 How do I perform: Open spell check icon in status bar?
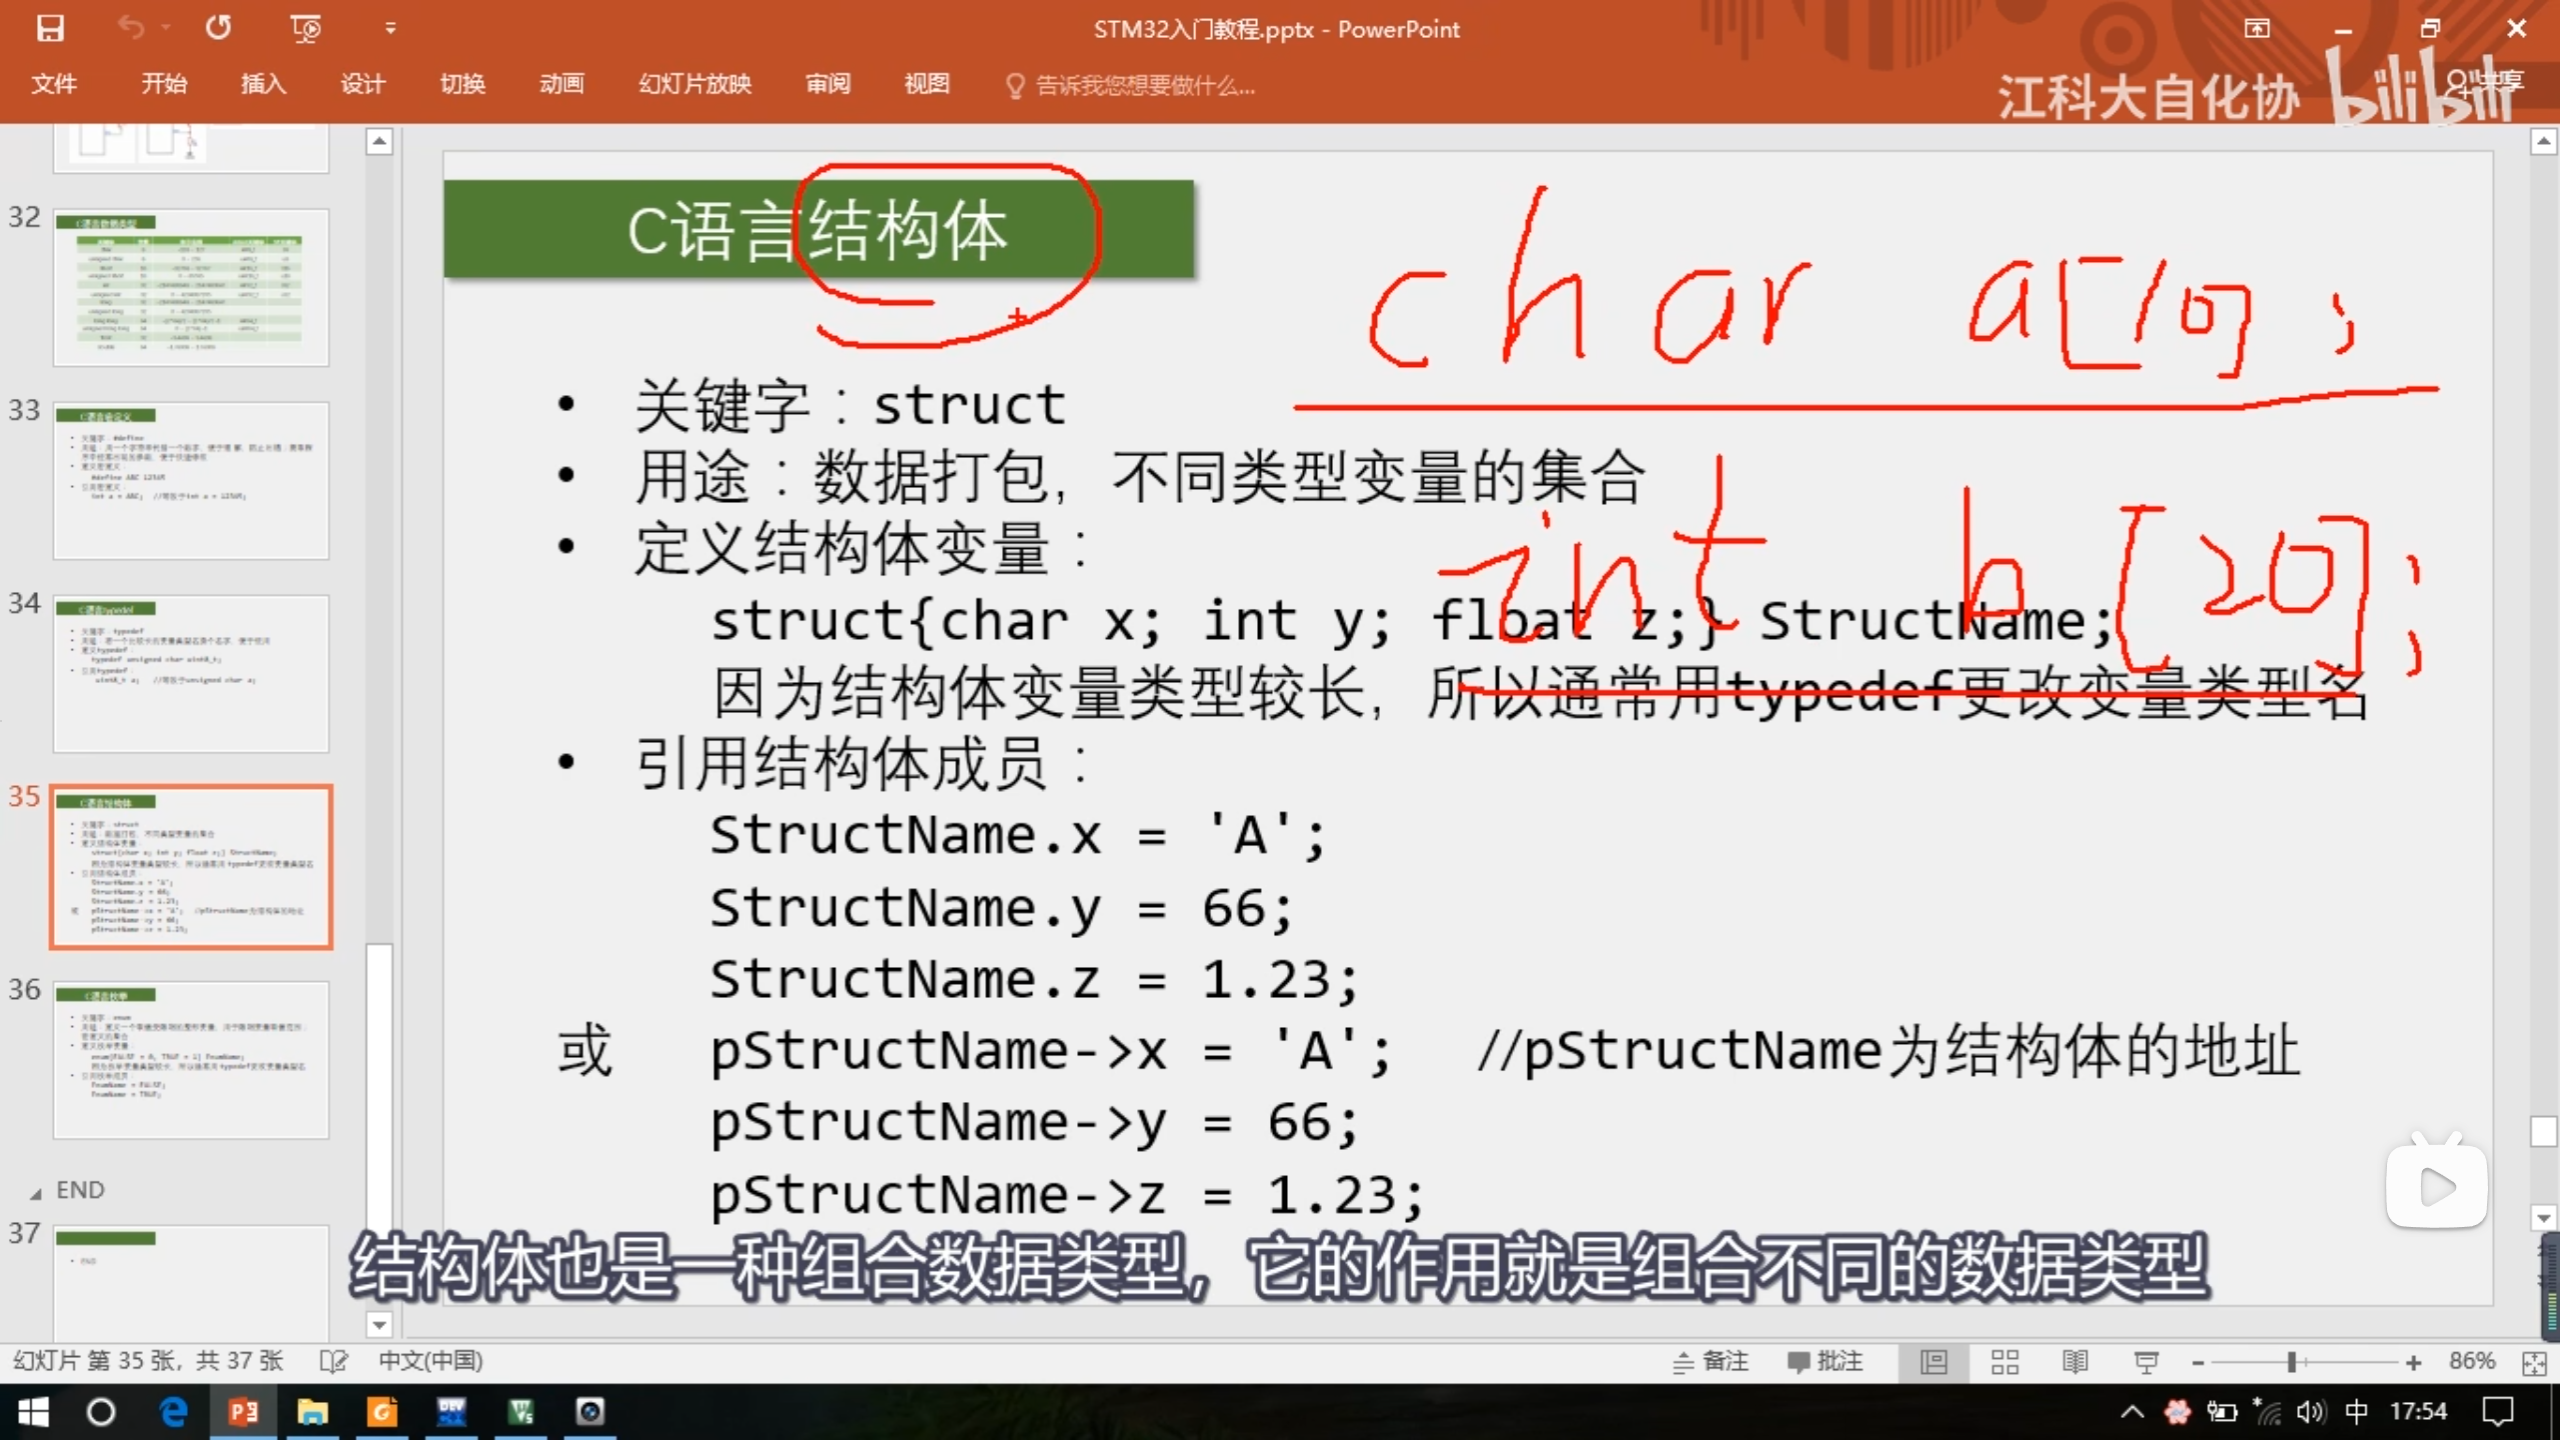pos(333,1361)
